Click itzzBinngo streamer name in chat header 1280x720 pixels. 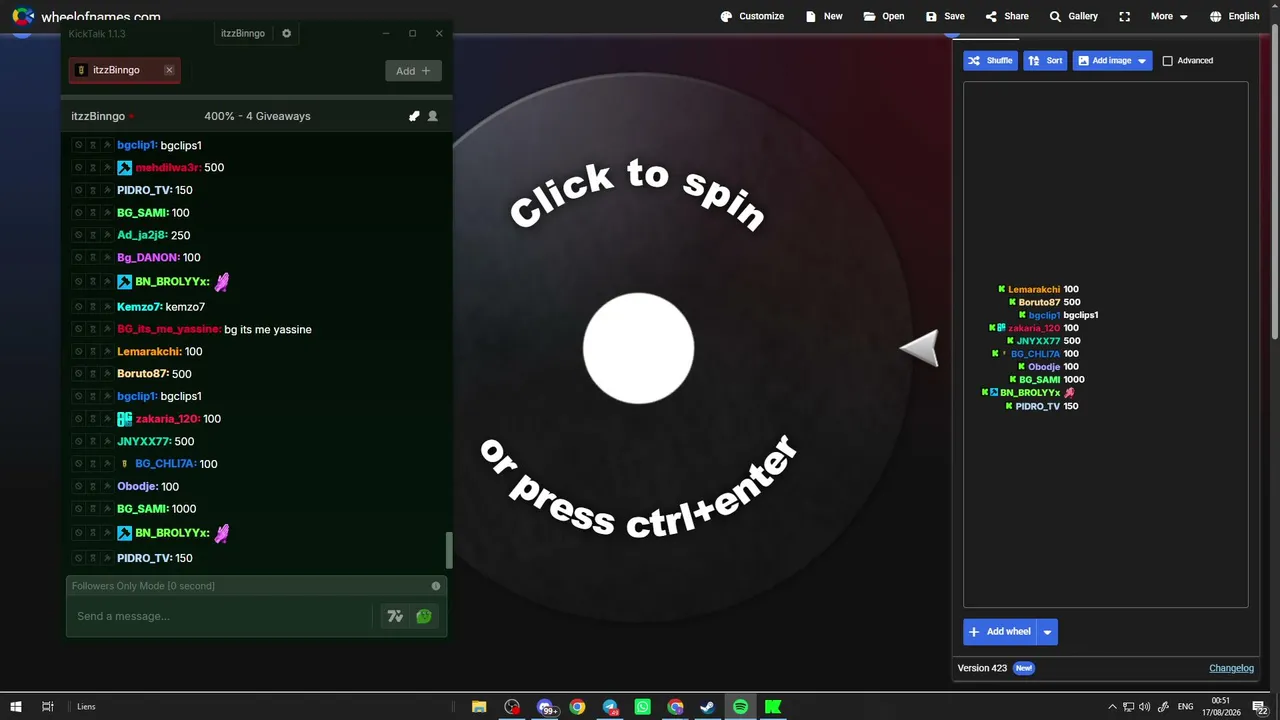coord(98,116)
